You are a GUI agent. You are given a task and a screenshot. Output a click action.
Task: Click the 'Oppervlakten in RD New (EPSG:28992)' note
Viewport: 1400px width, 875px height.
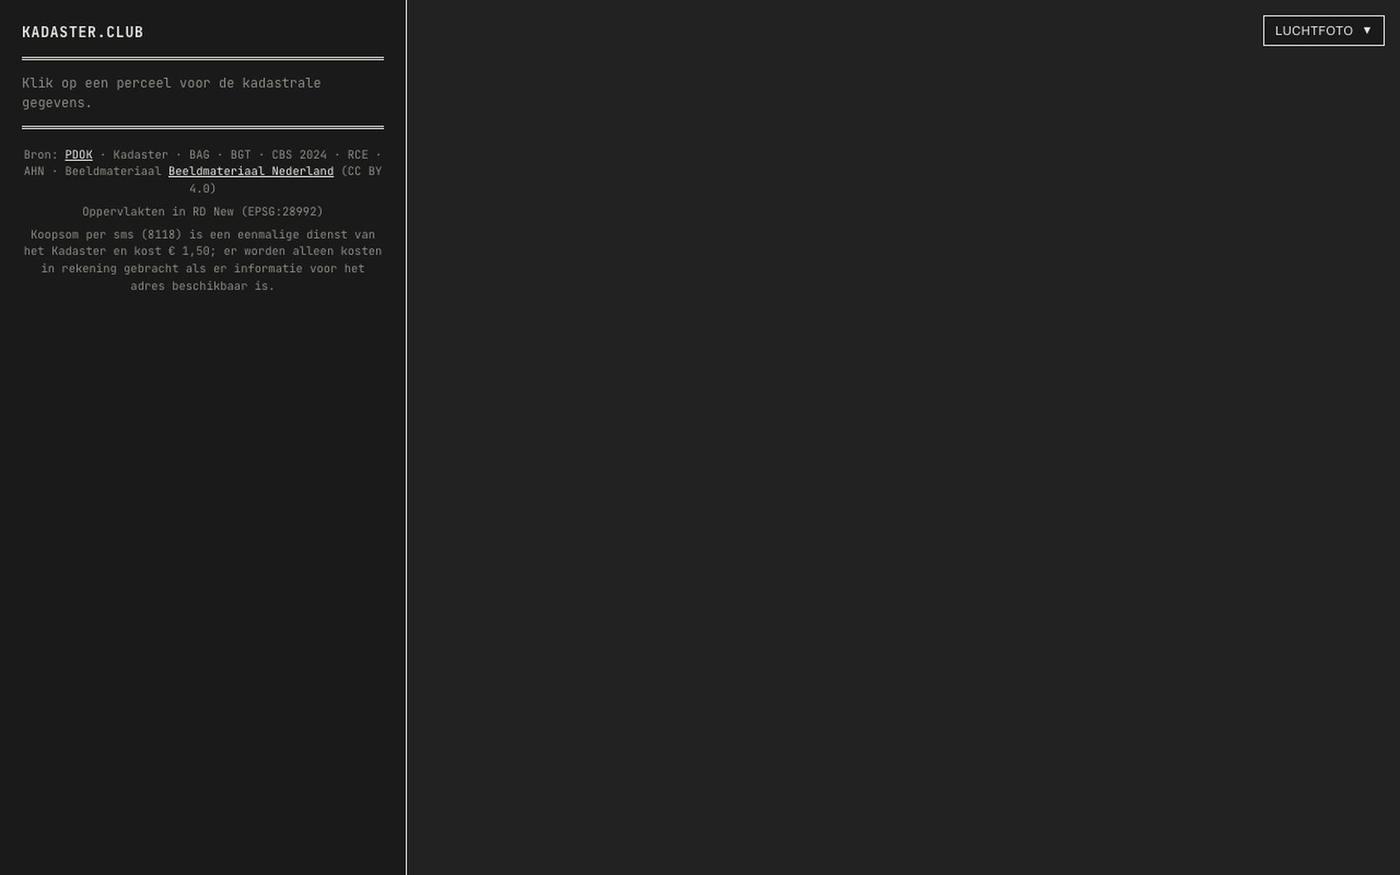click(203, 212)
